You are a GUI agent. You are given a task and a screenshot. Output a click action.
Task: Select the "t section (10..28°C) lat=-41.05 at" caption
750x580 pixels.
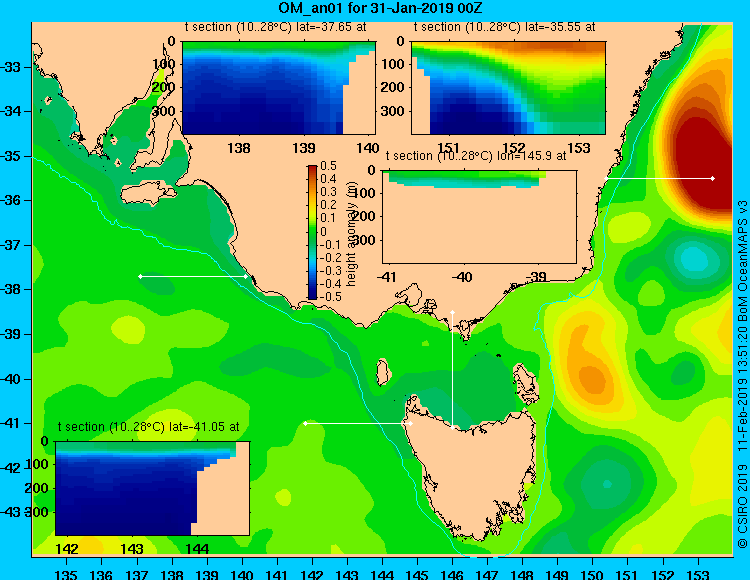(x=148, y=427)
